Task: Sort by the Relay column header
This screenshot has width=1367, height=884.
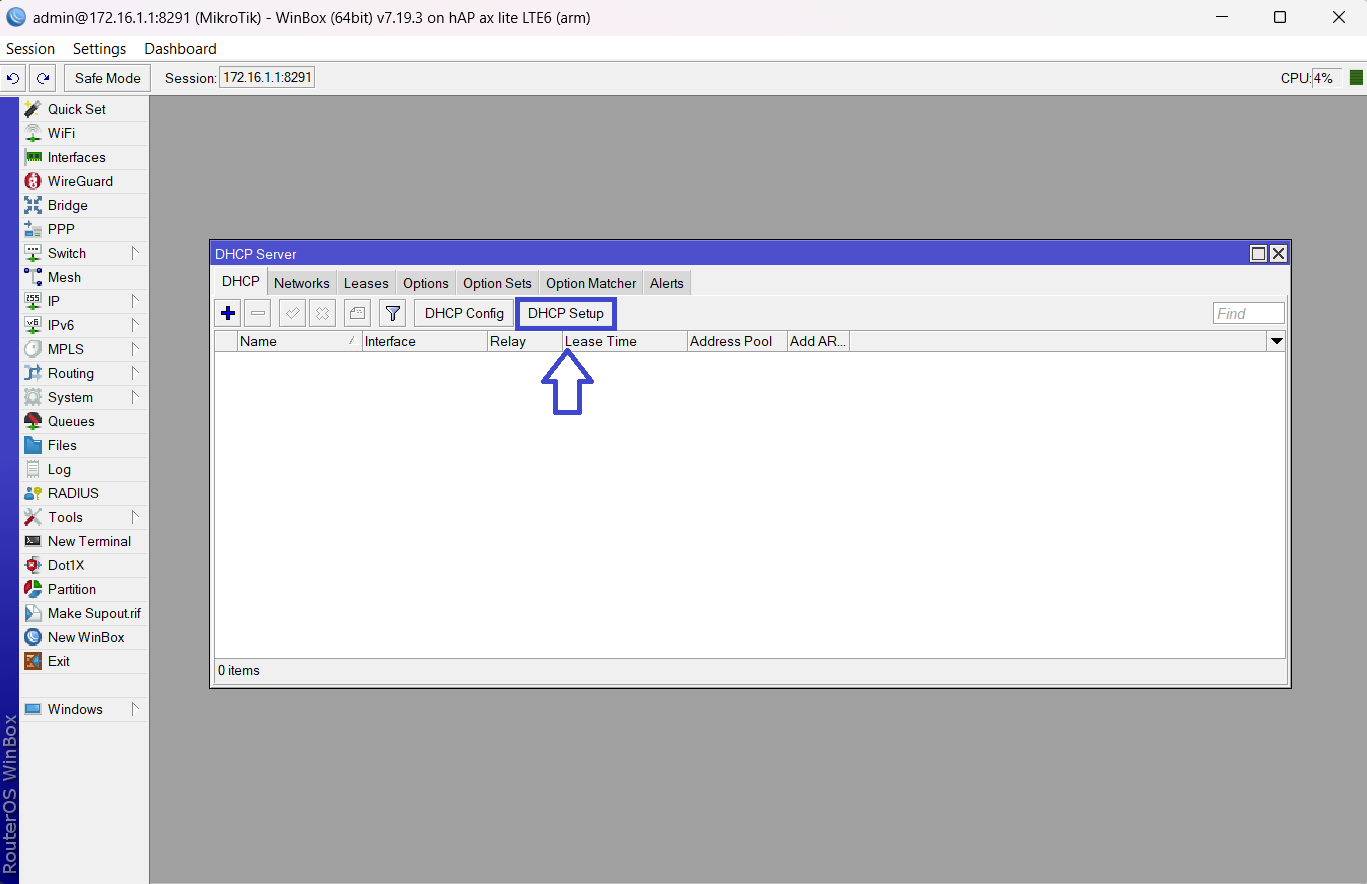Action: pyautogui.click(x=524, y=341)
